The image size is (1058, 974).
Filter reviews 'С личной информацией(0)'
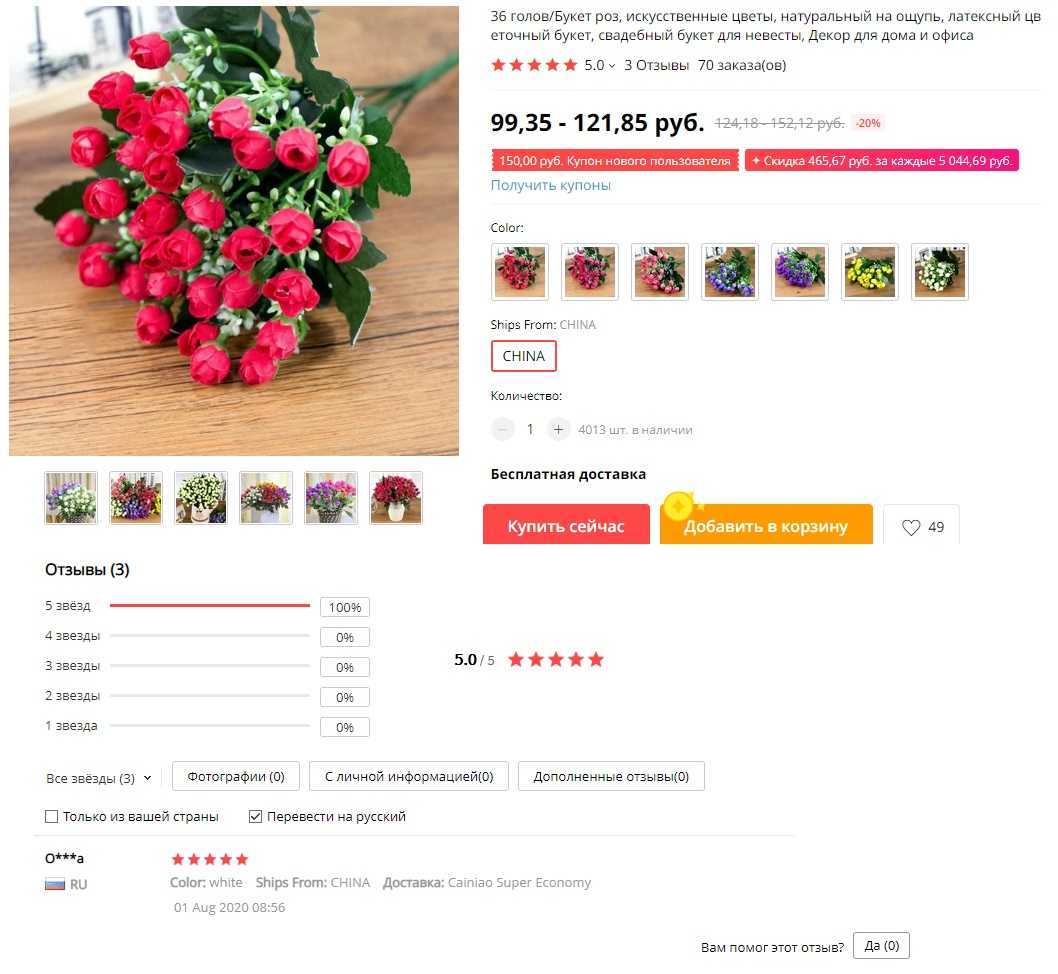coord(409,776)
